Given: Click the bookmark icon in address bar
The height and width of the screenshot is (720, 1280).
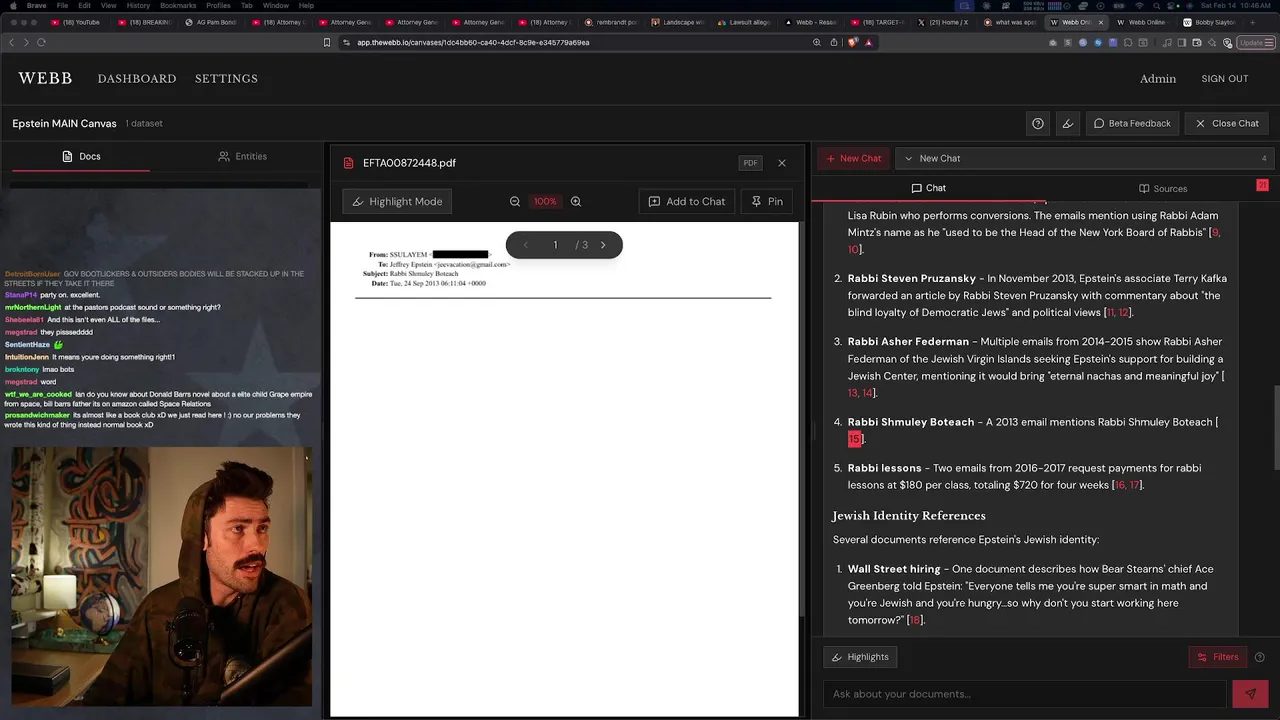Looking at the screenshot, I should (327, 42).
